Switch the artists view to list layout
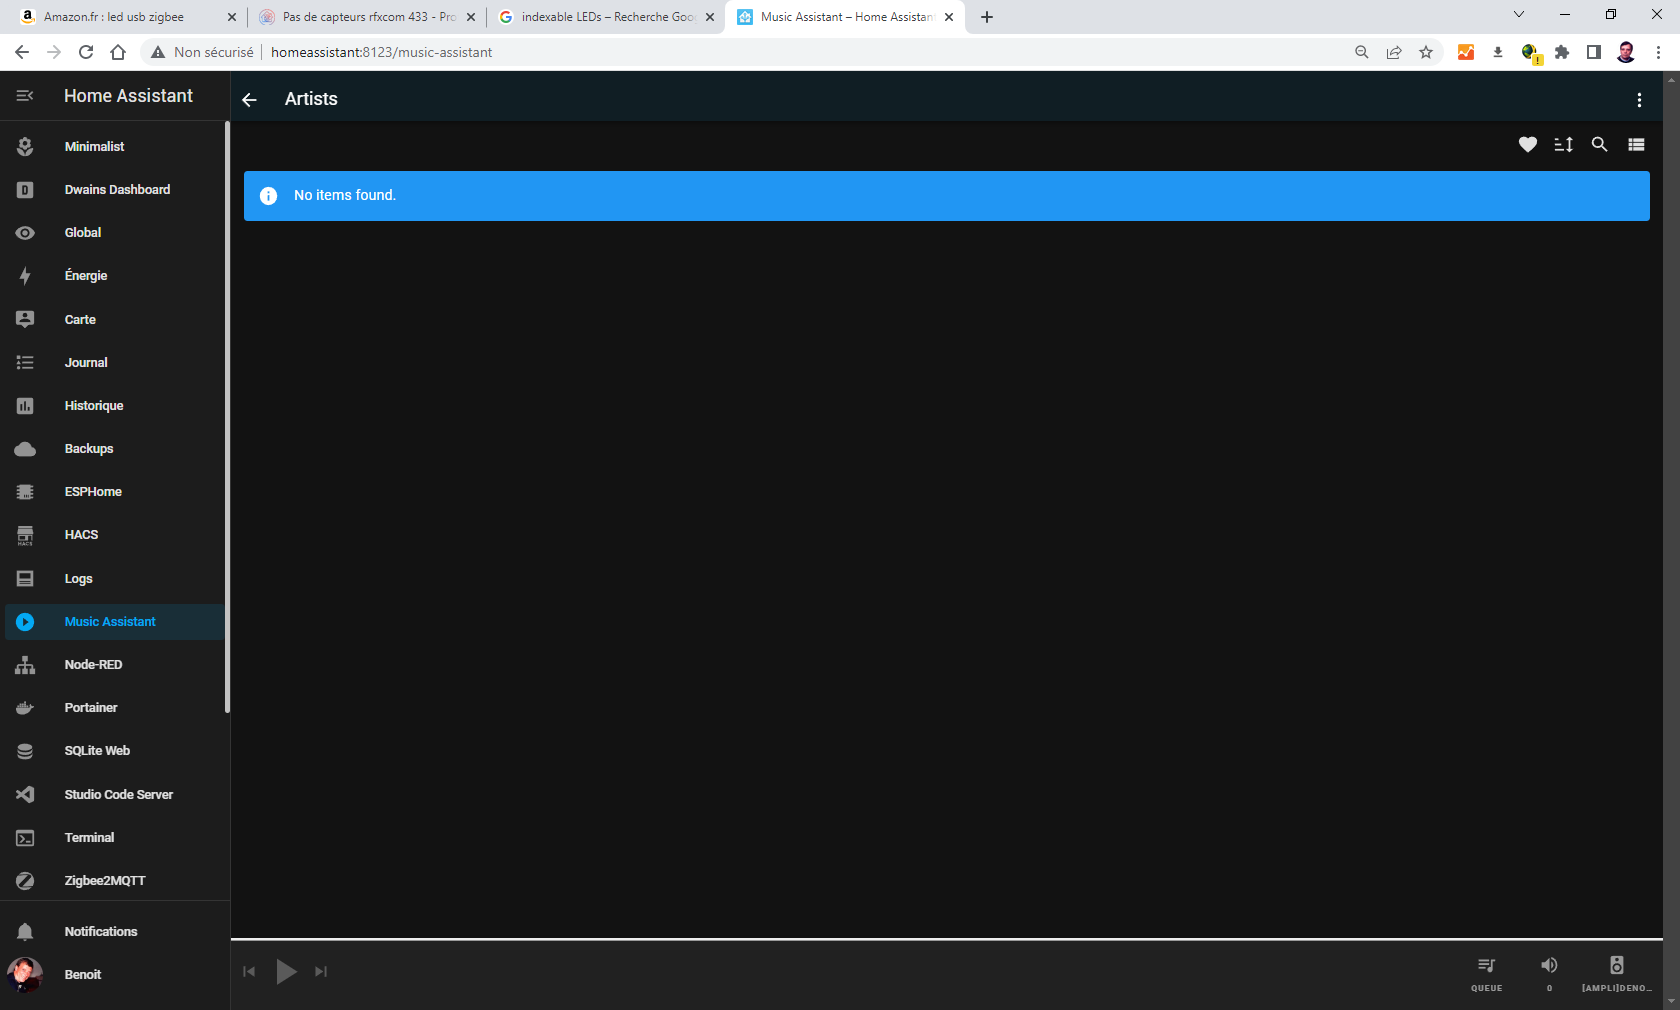1680x1010 pixels. click(x=1635, y=145)
